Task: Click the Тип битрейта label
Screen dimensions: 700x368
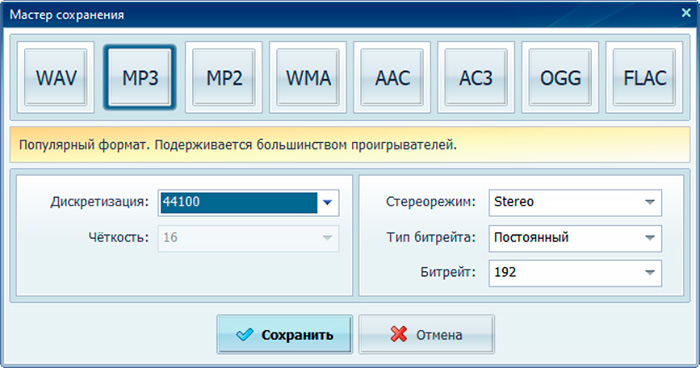Action: [x=431, y=237]
